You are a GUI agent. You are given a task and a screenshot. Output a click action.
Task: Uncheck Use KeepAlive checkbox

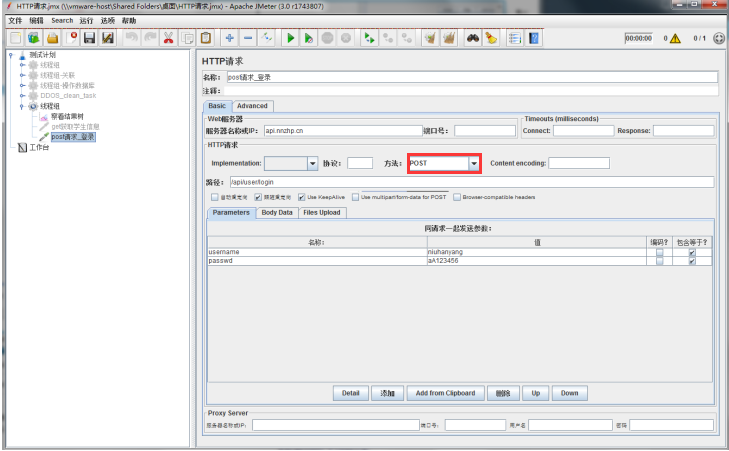tap(301, 197)
